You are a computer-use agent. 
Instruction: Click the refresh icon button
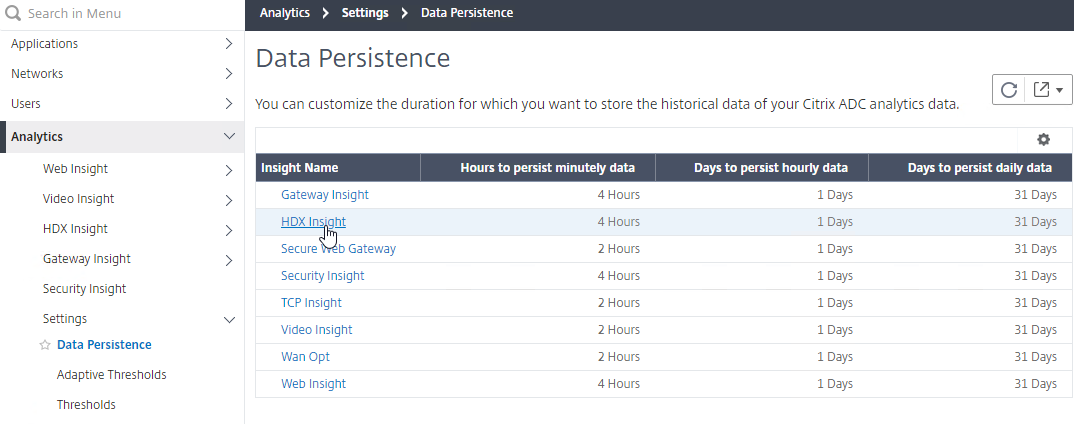tap(1009, 90)
